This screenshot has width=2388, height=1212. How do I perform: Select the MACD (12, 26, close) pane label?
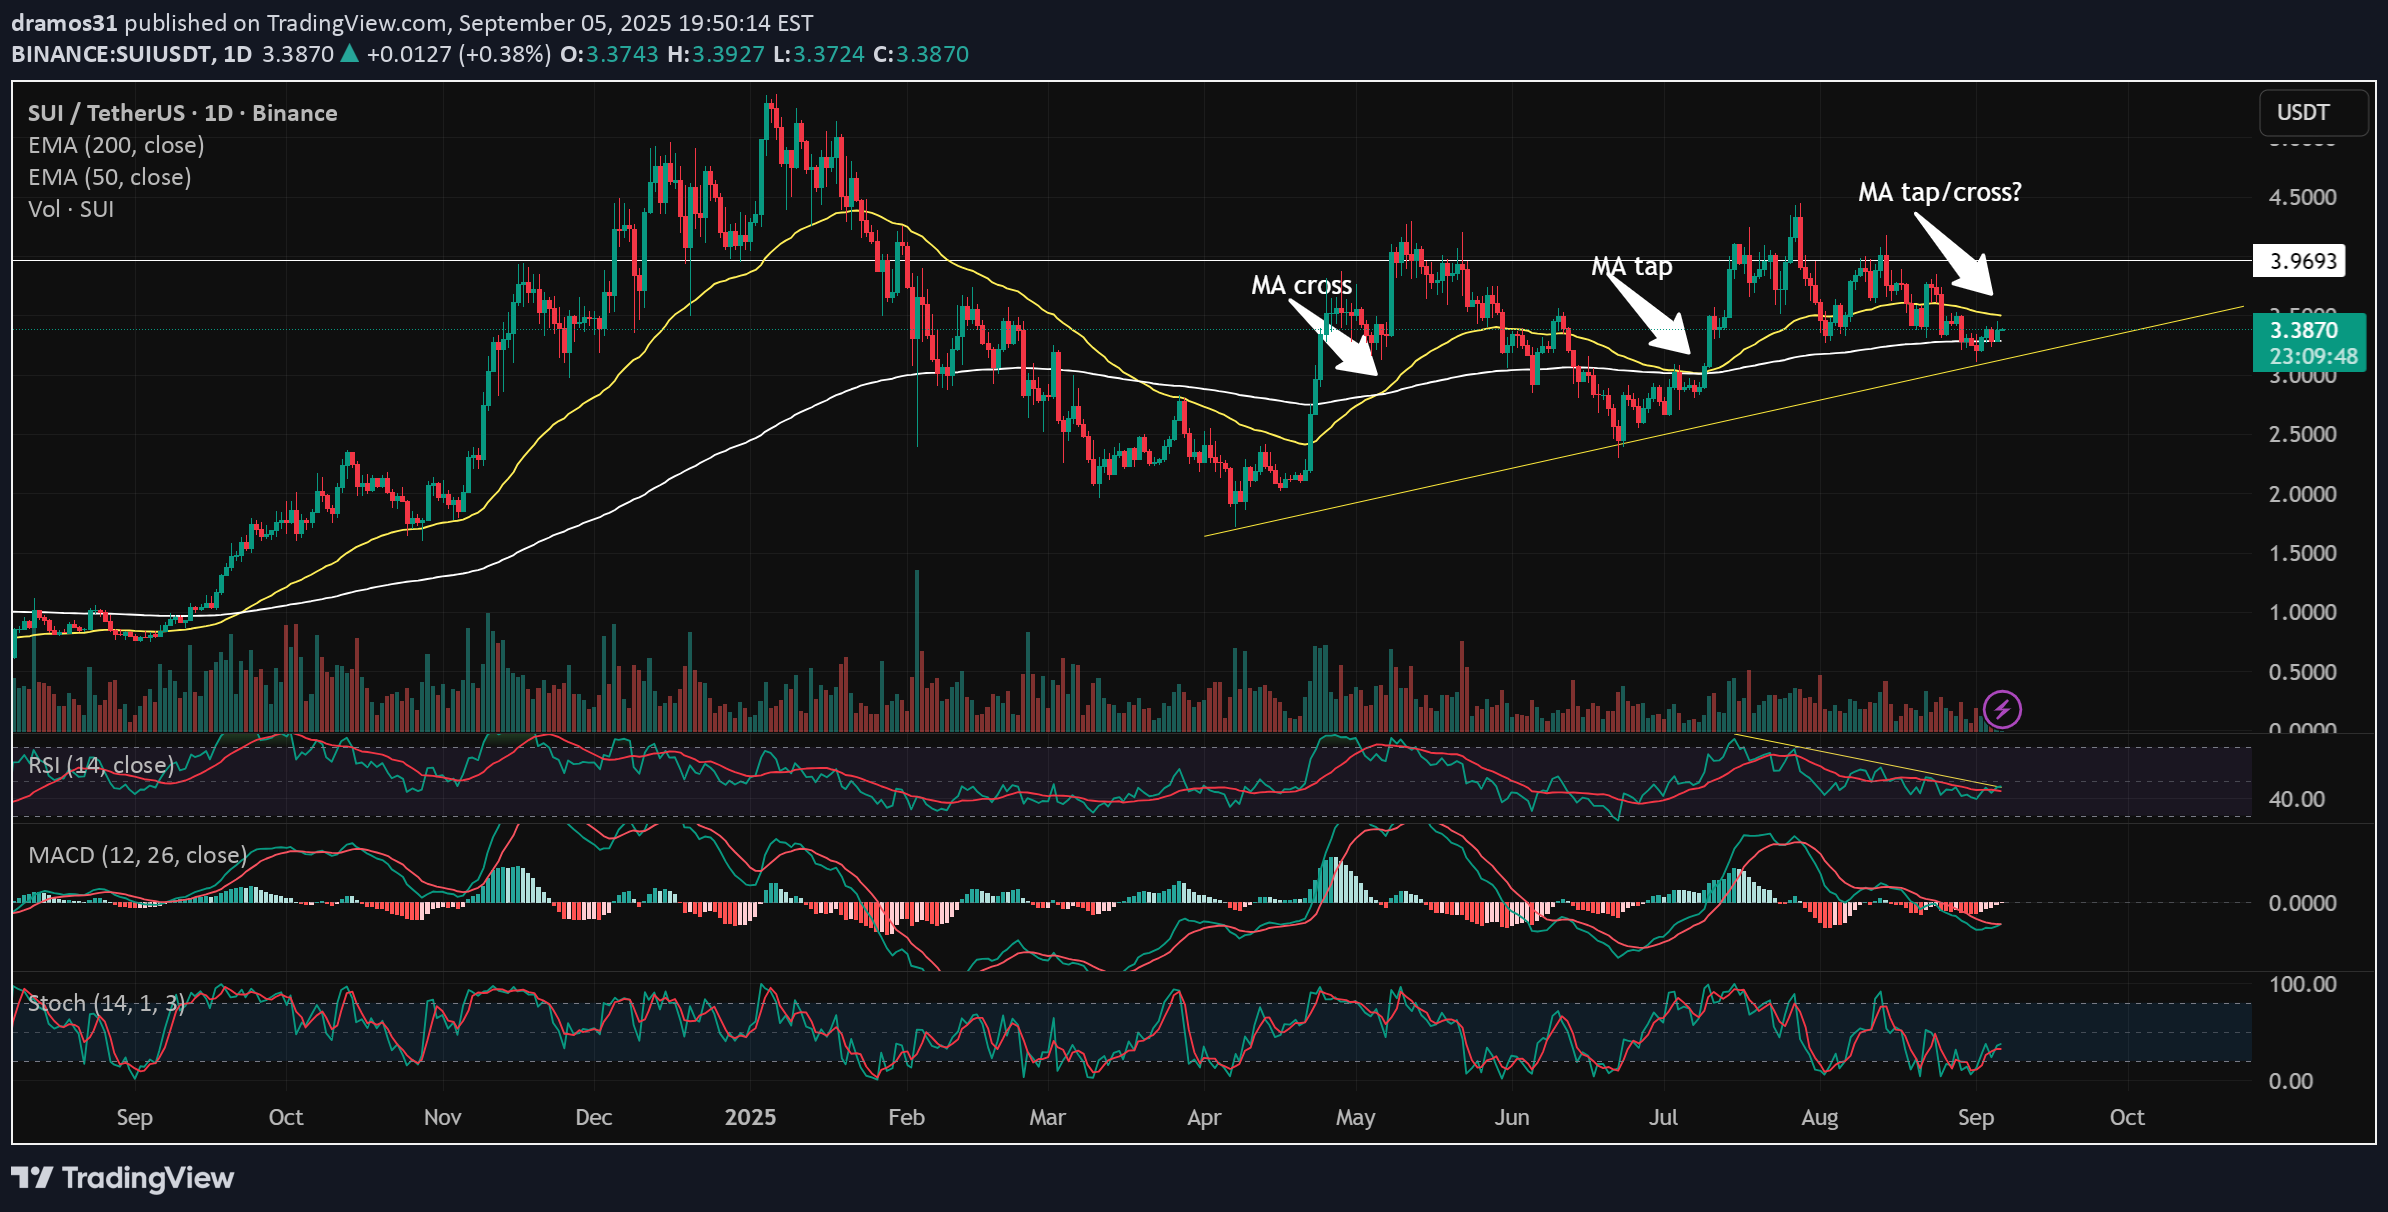[138, 855]
